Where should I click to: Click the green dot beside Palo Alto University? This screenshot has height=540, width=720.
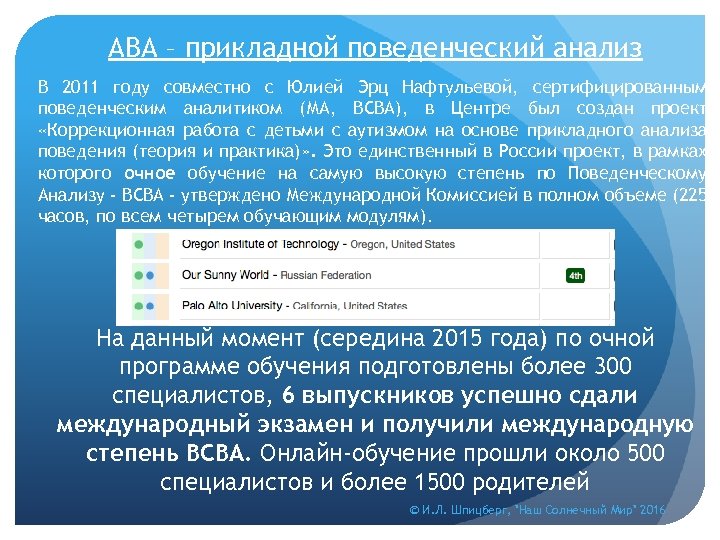point(138,306)
